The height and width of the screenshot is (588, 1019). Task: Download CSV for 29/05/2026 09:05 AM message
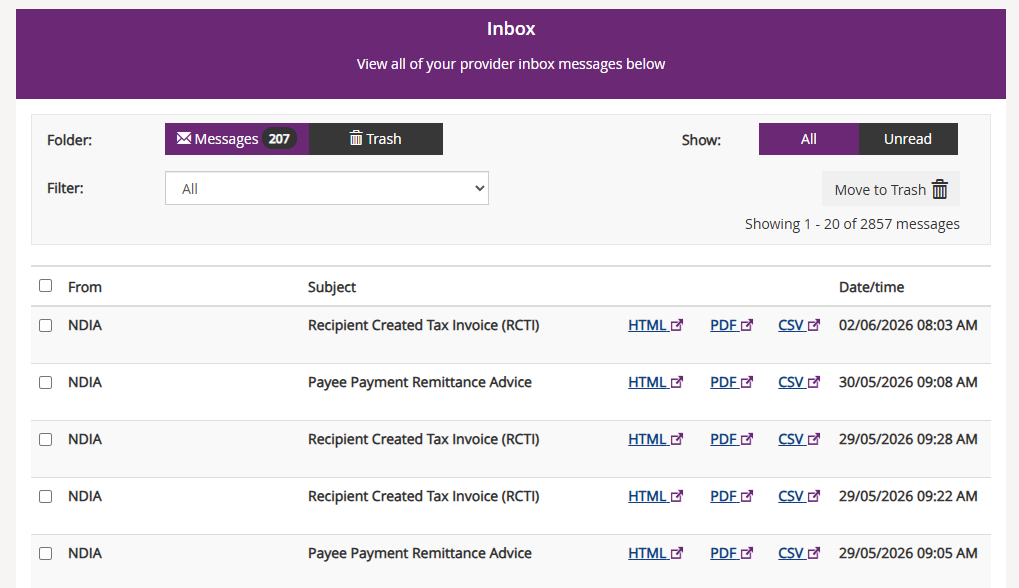coord(799,553)
